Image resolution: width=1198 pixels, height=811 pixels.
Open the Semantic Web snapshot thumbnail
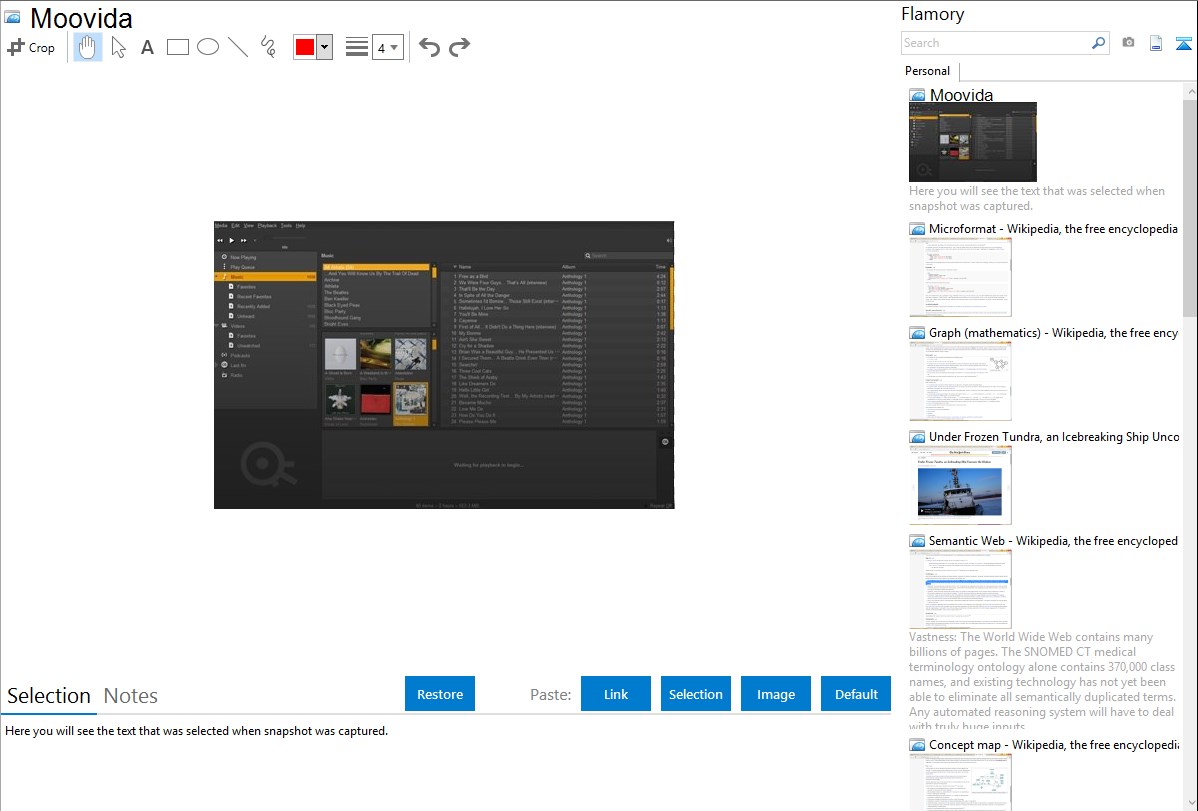(x=960, y=589)
